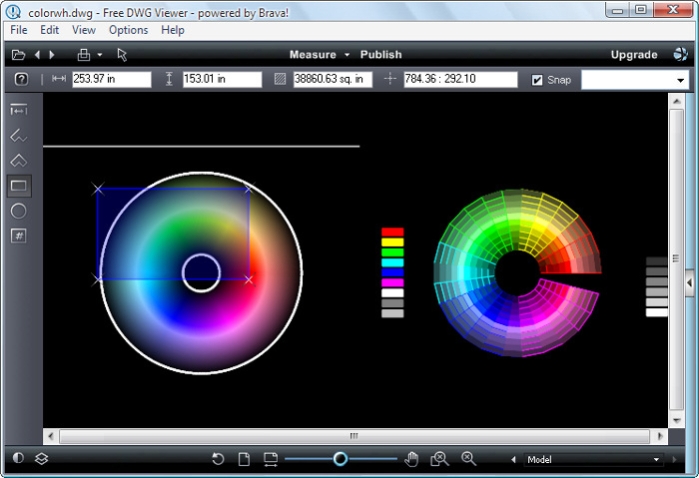699x478 pixels.
Task: Click the blue color swatch
Action: click(392, 272)
